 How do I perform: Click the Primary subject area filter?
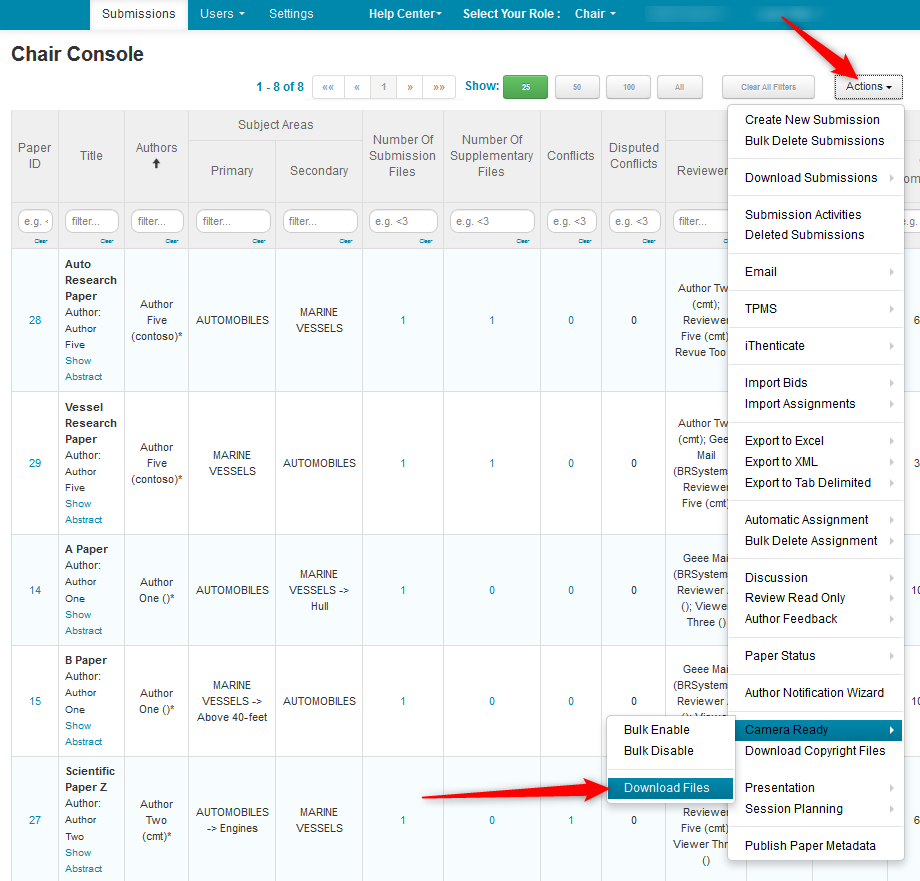coord(233,221)
